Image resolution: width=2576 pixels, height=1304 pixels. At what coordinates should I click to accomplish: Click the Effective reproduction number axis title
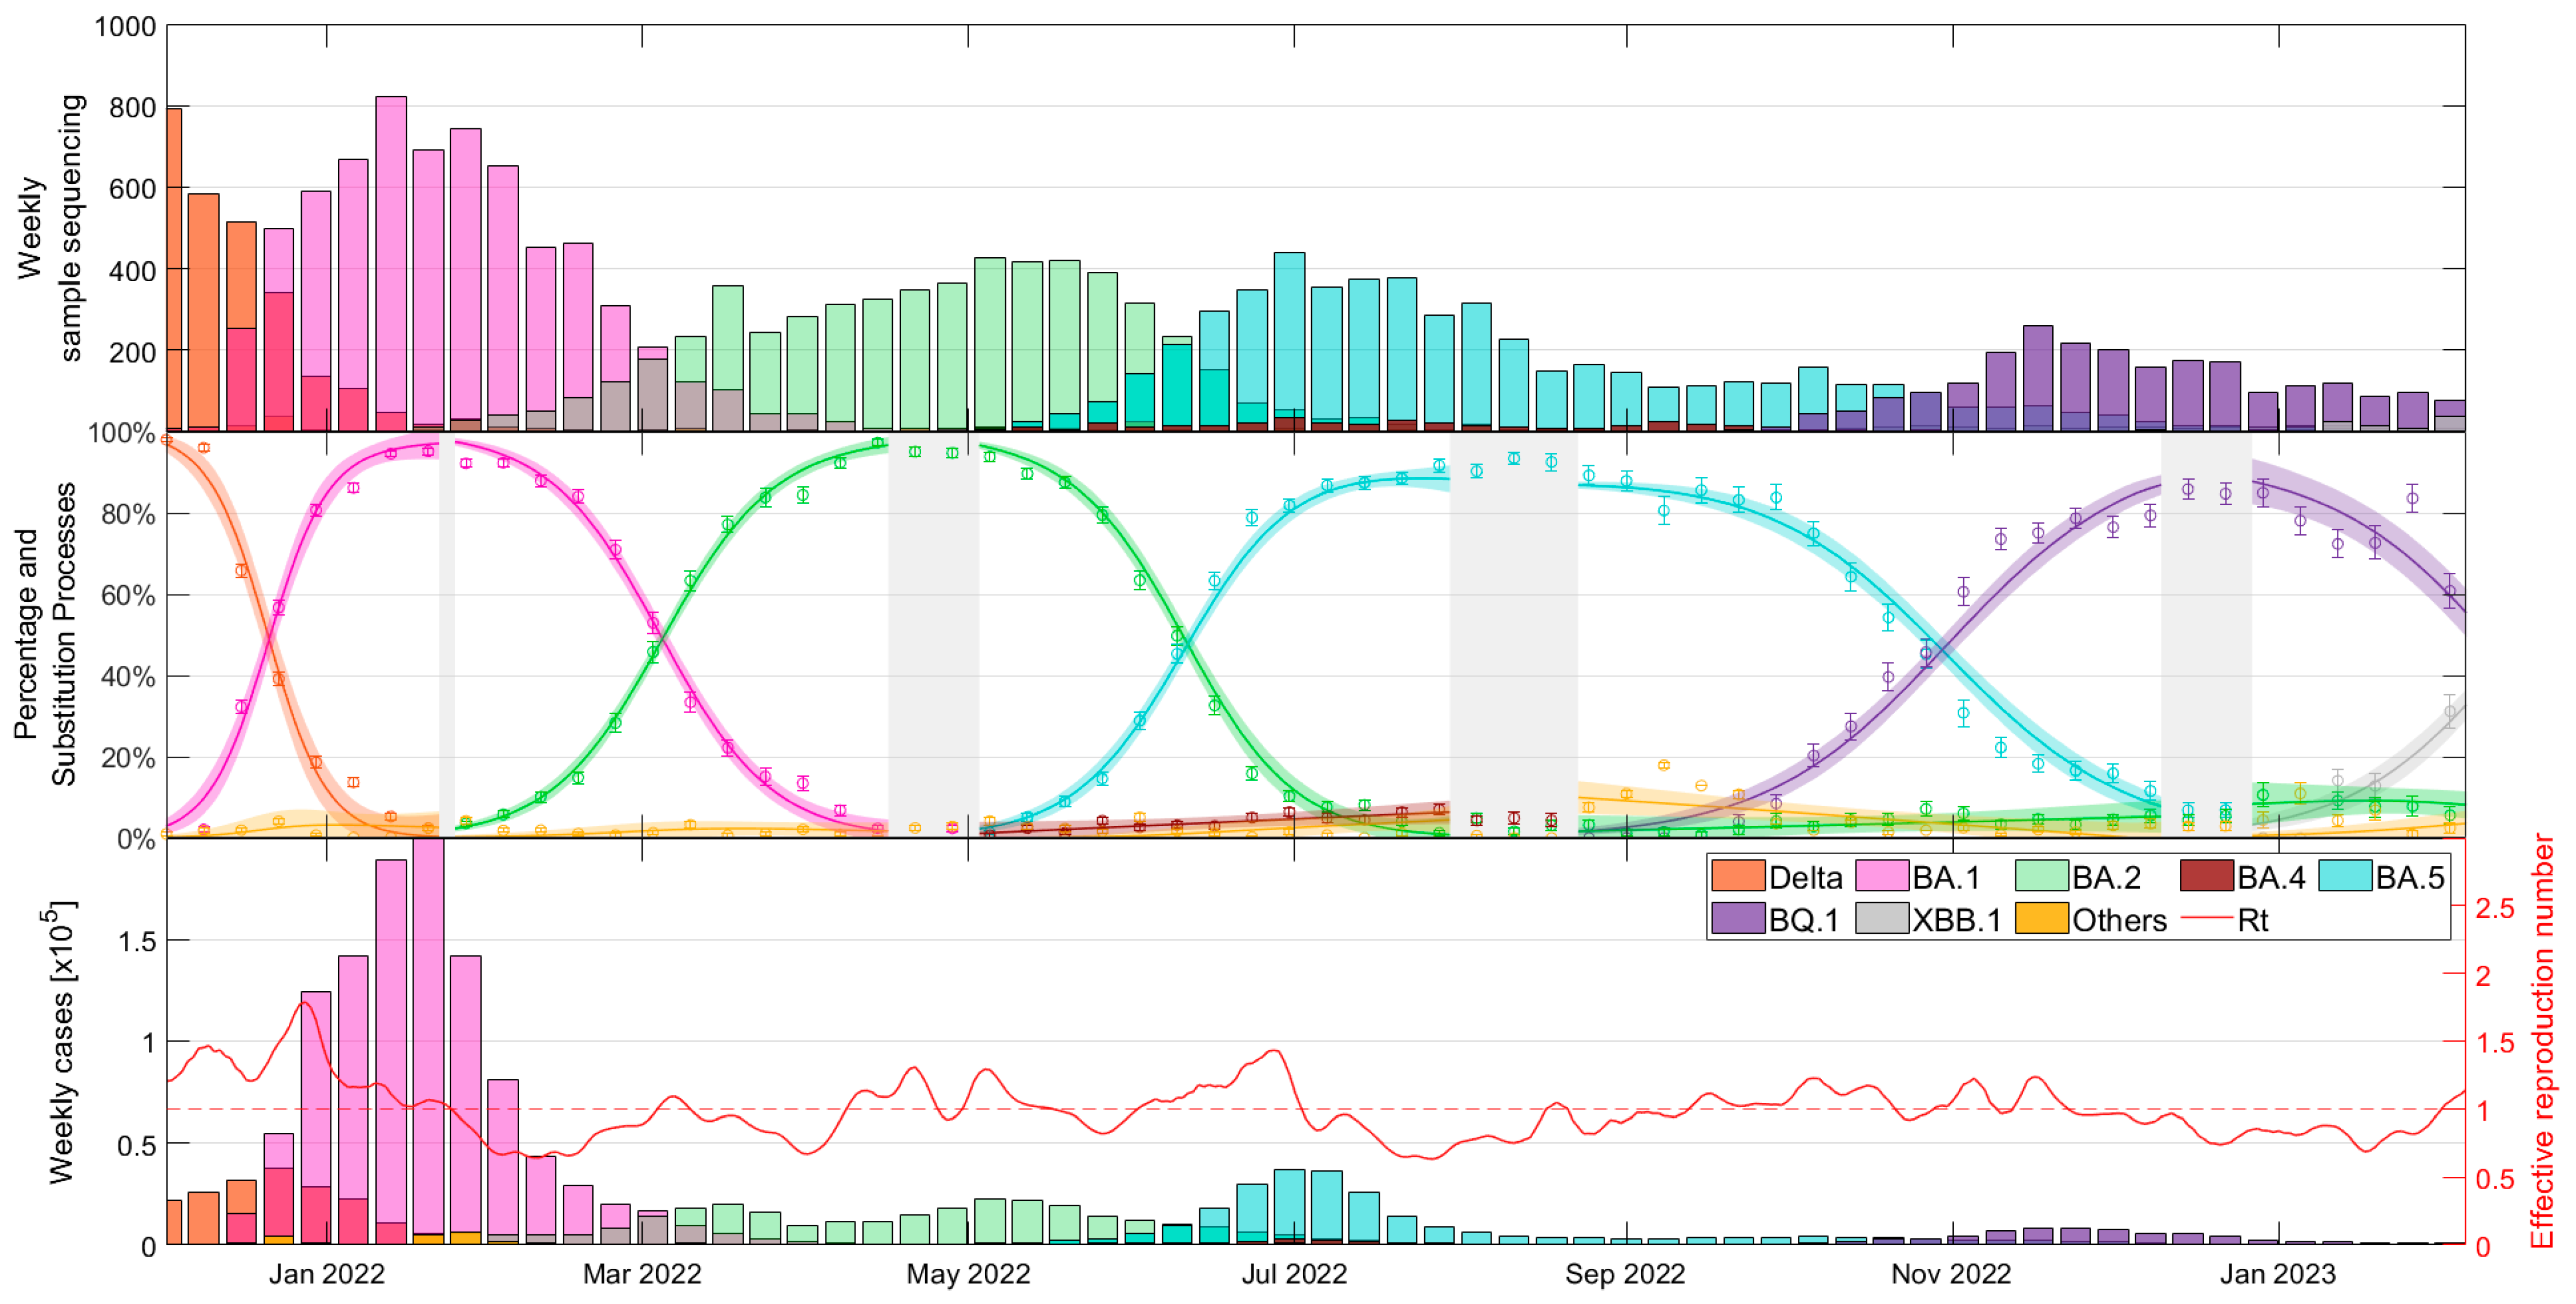2543,1041
